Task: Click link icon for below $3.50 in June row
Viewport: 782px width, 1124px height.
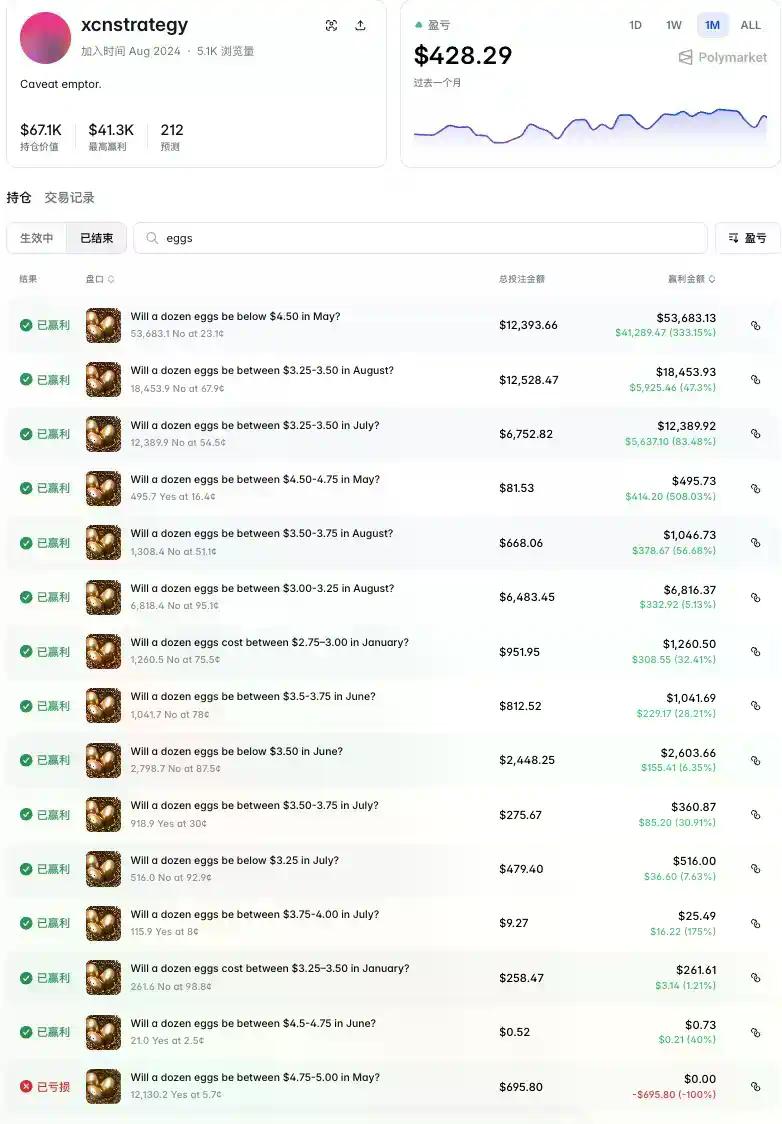Action: 755,760
